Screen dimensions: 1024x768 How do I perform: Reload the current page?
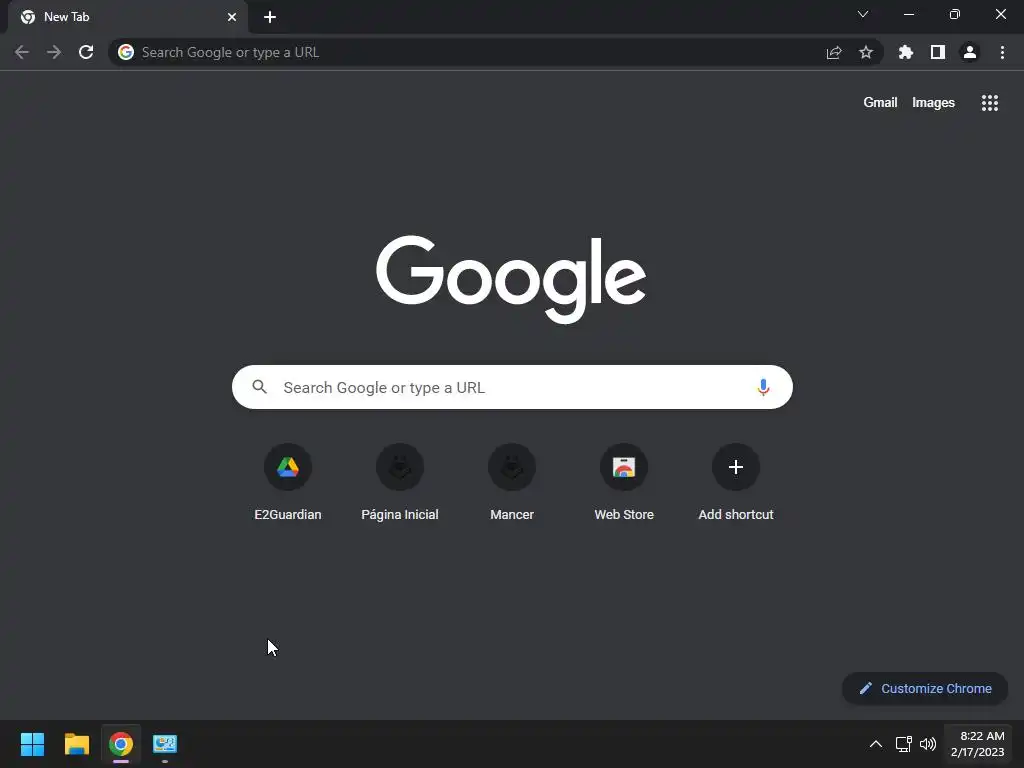[86, 52]
